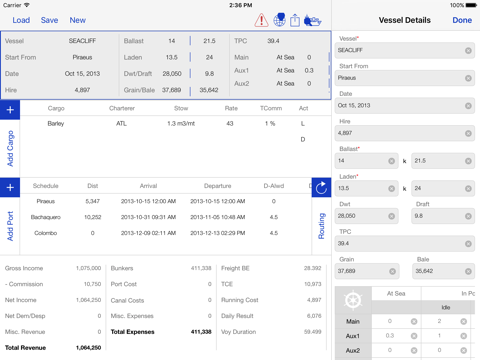Add a new port with plus button

[10, 187]
